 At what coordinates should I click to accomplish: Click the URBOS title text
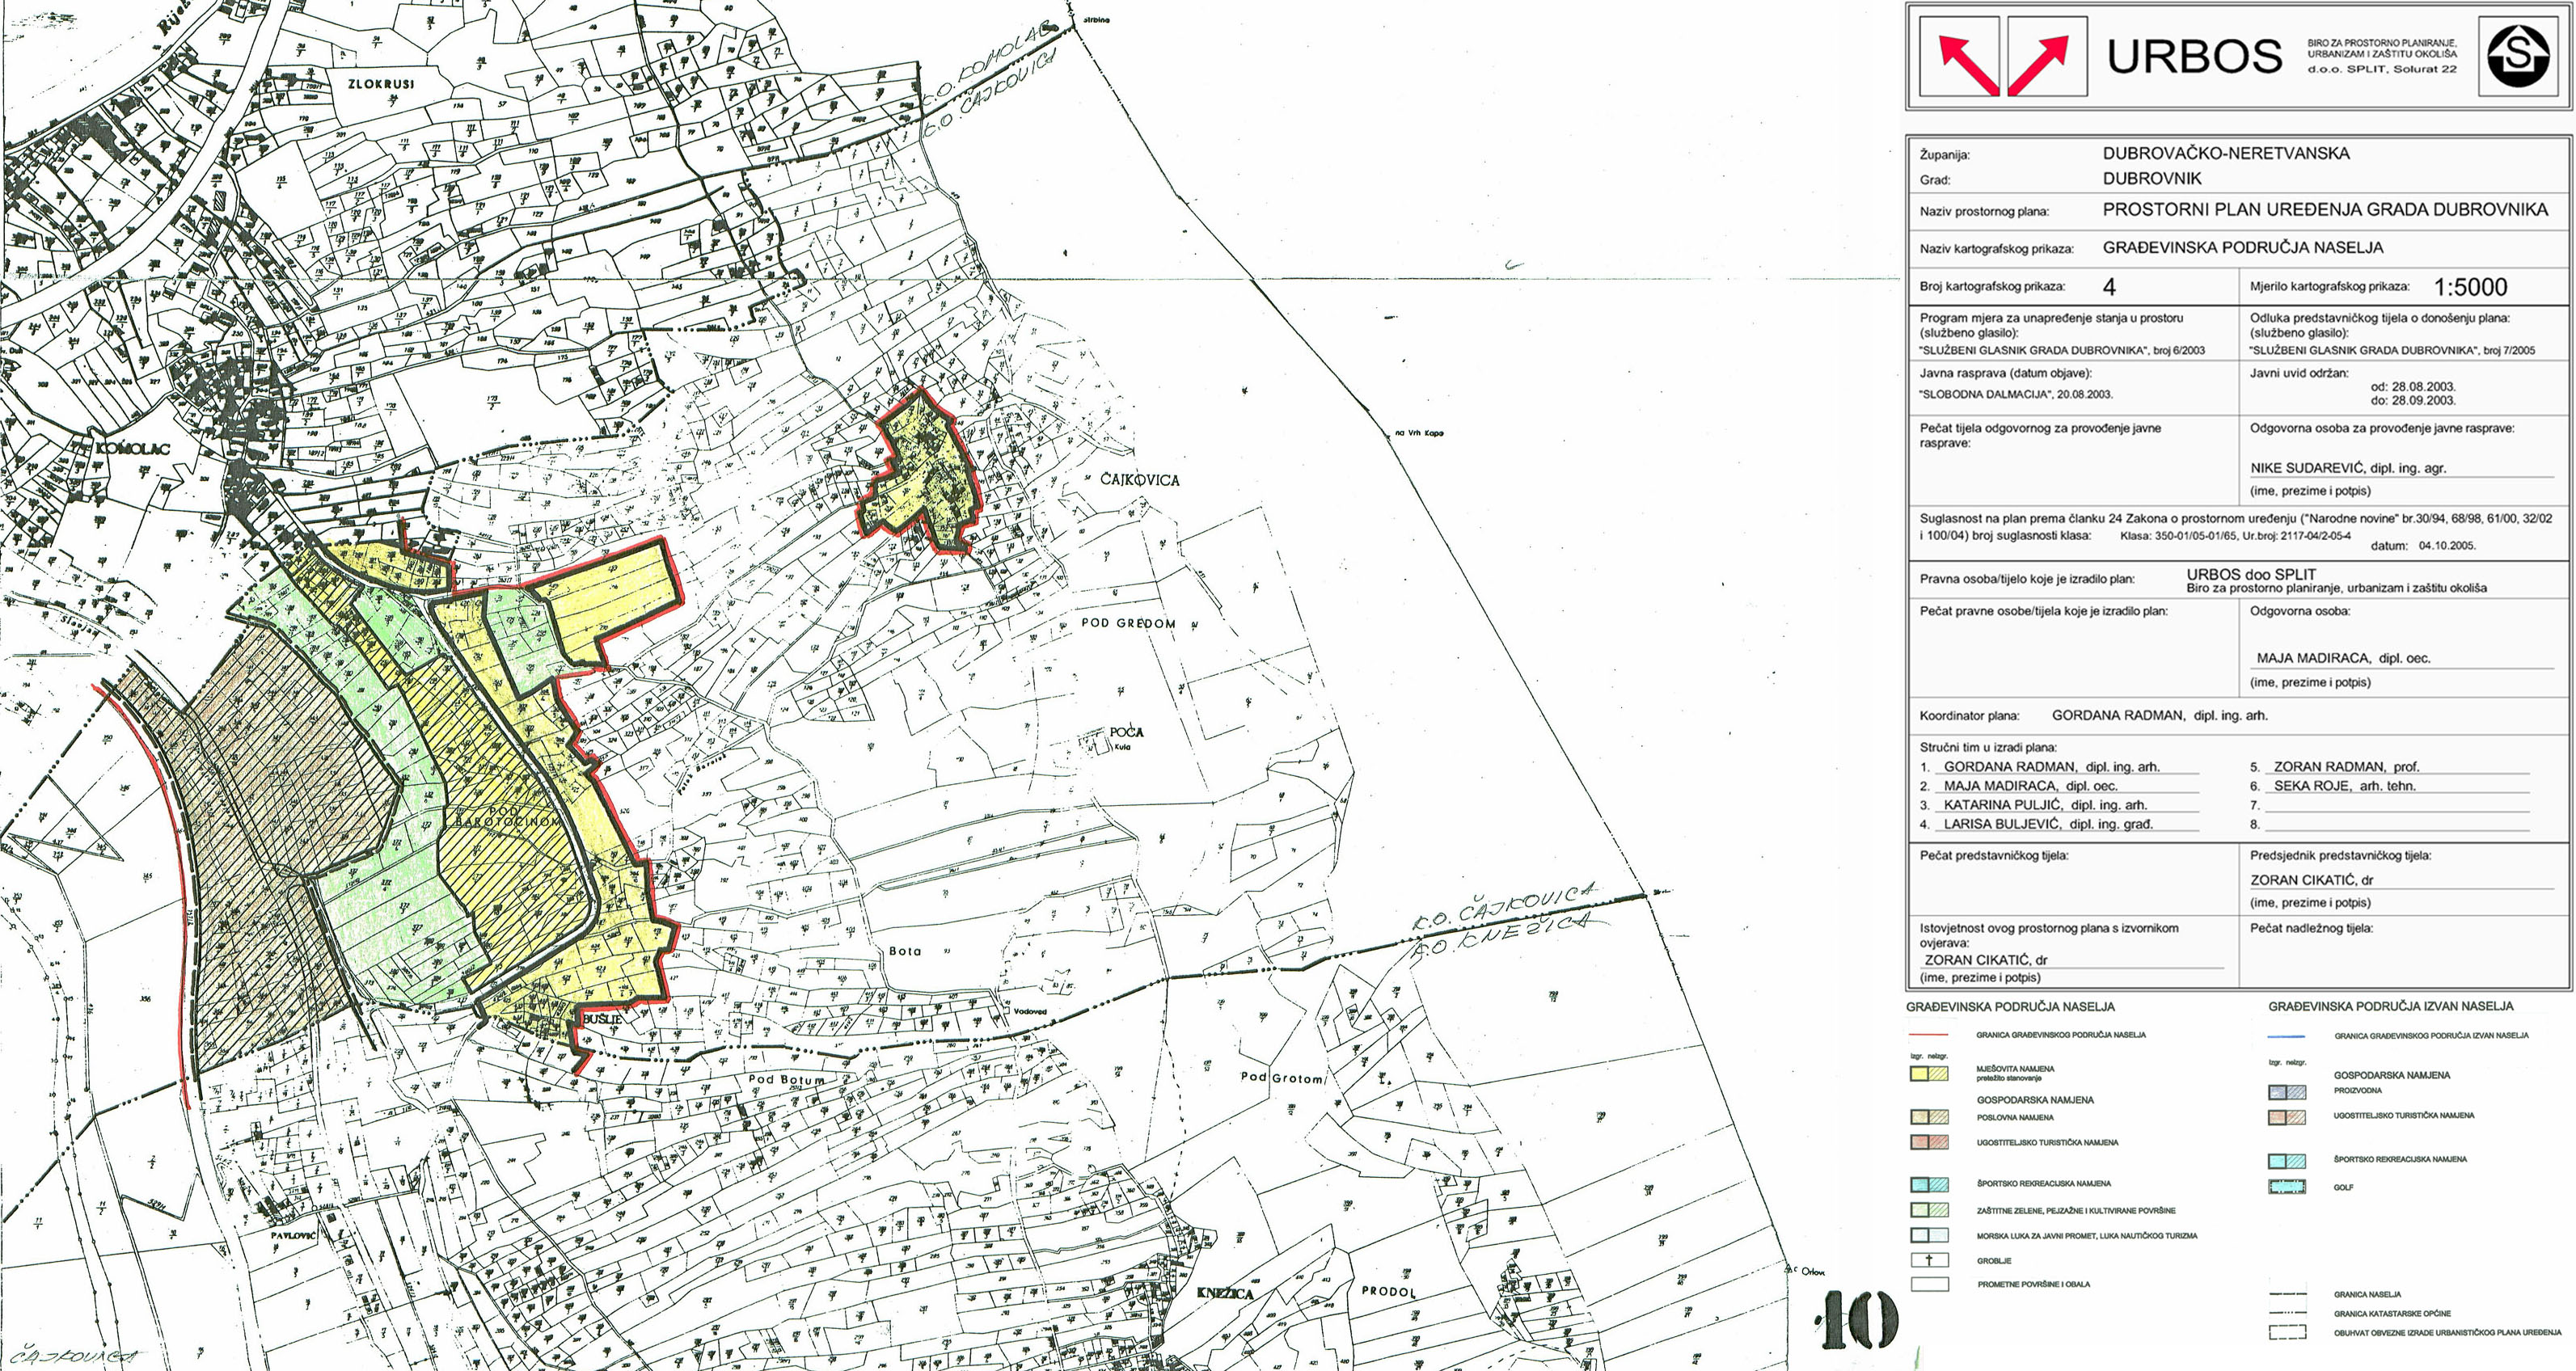[2194, 57]
